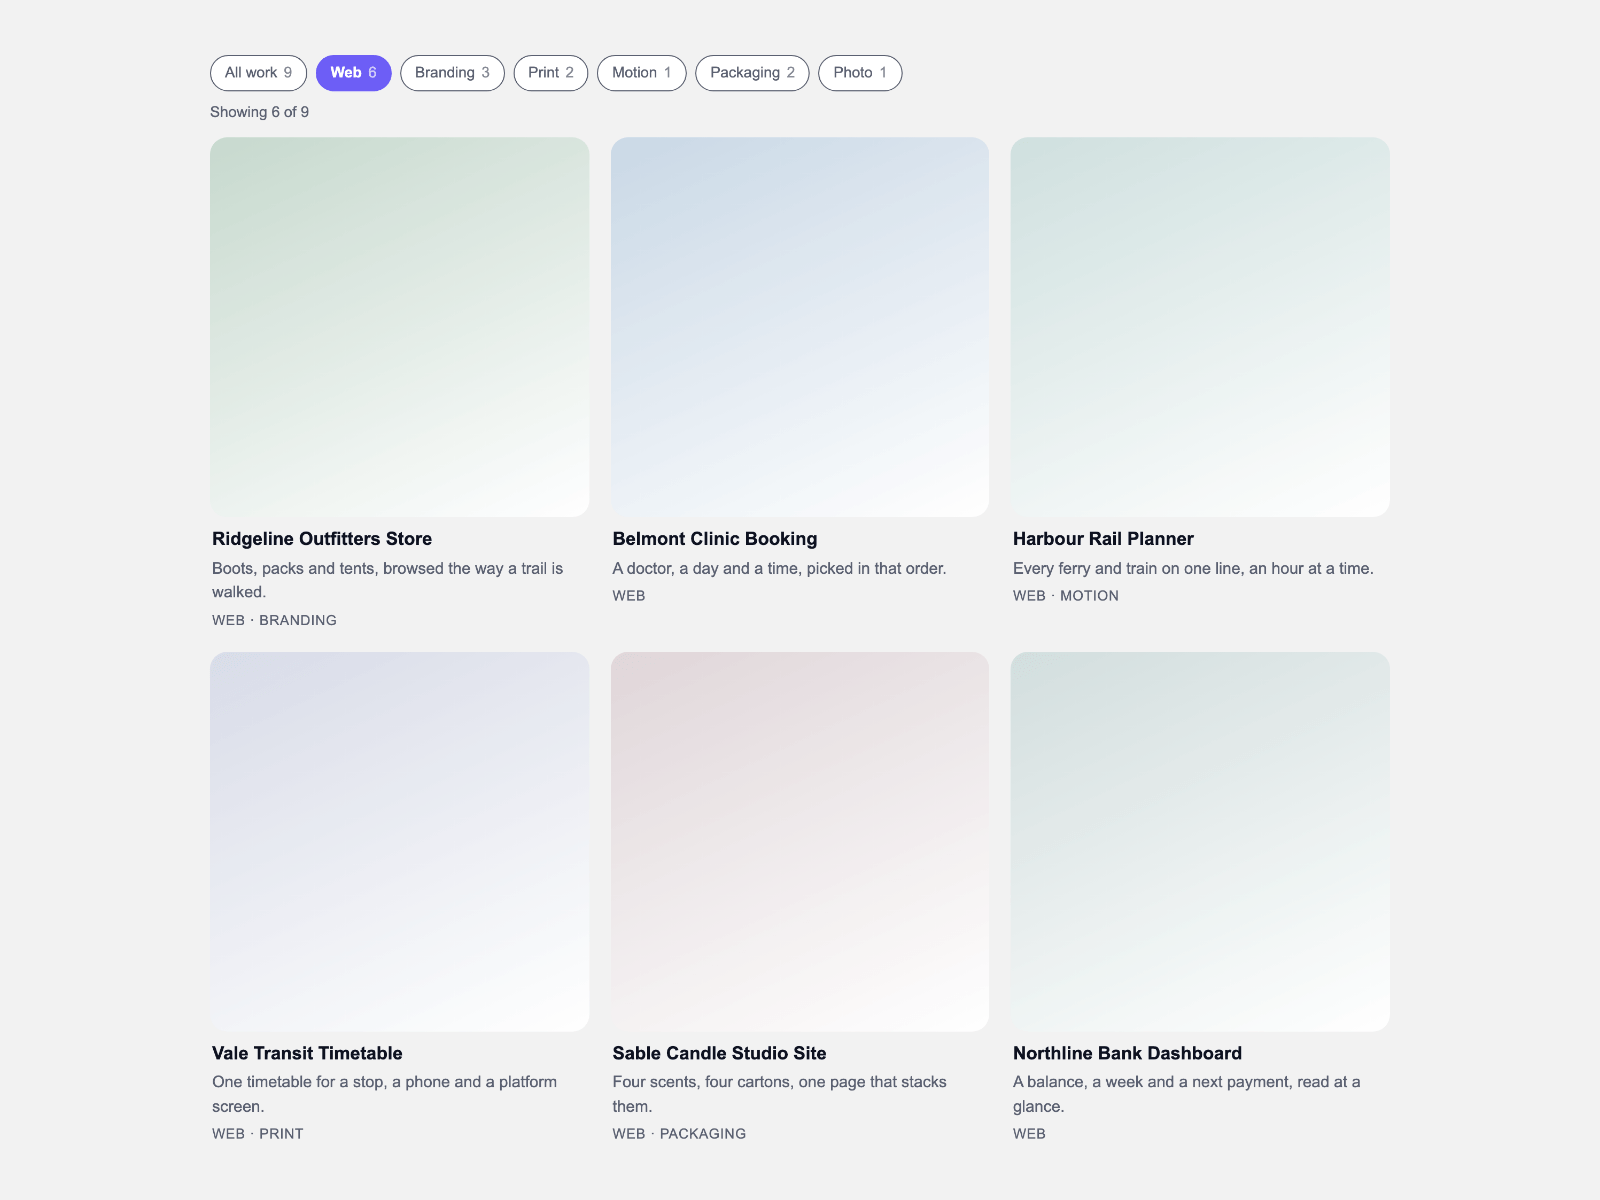Filter projects by Photo
This screenshot has width=1600, height=1200.
pyautogui.click(x=860, y=73)
